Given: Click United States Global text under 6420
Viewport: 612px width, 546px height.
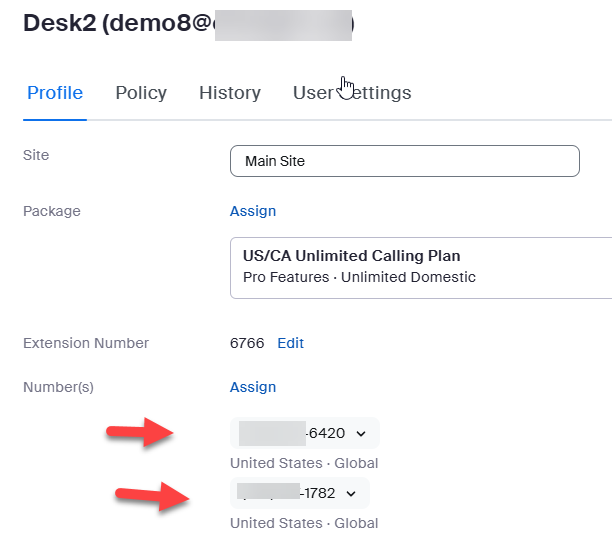Looking at the screenshot, I should (x=304, y=463).
